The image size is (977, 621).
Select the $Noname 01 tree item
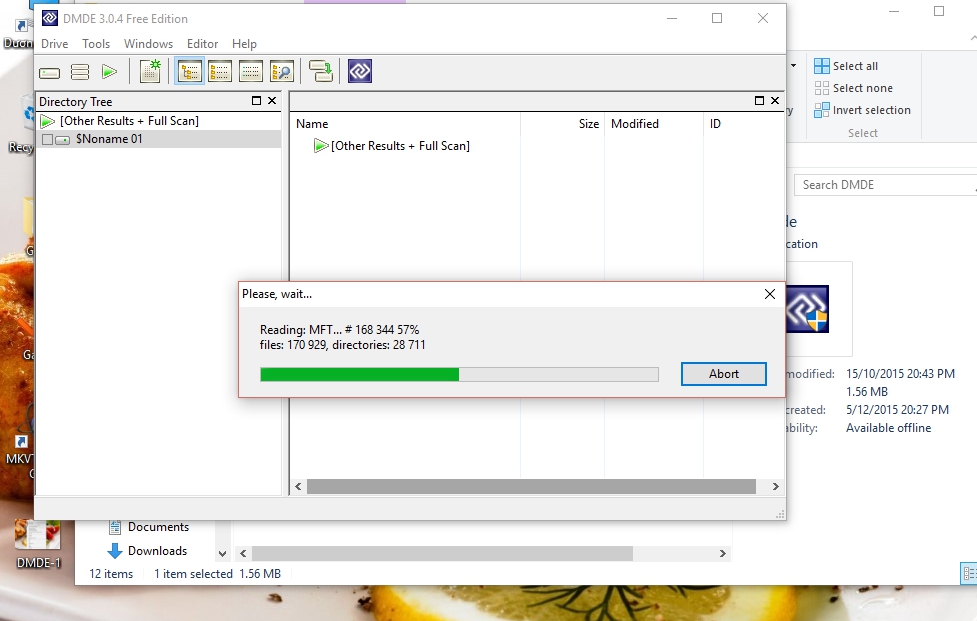(x=109, y=139)
